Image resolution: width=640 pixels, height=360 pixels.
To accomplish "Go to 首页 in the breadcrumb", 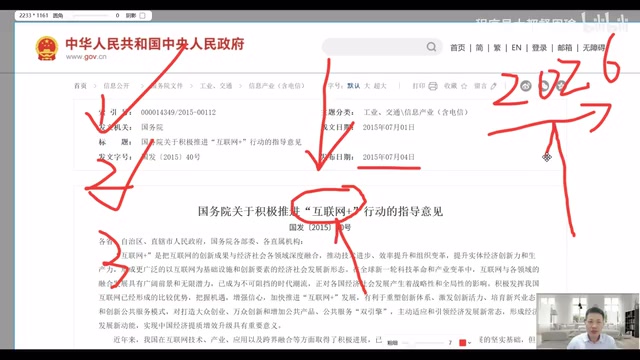I will (x=80, y=86).
